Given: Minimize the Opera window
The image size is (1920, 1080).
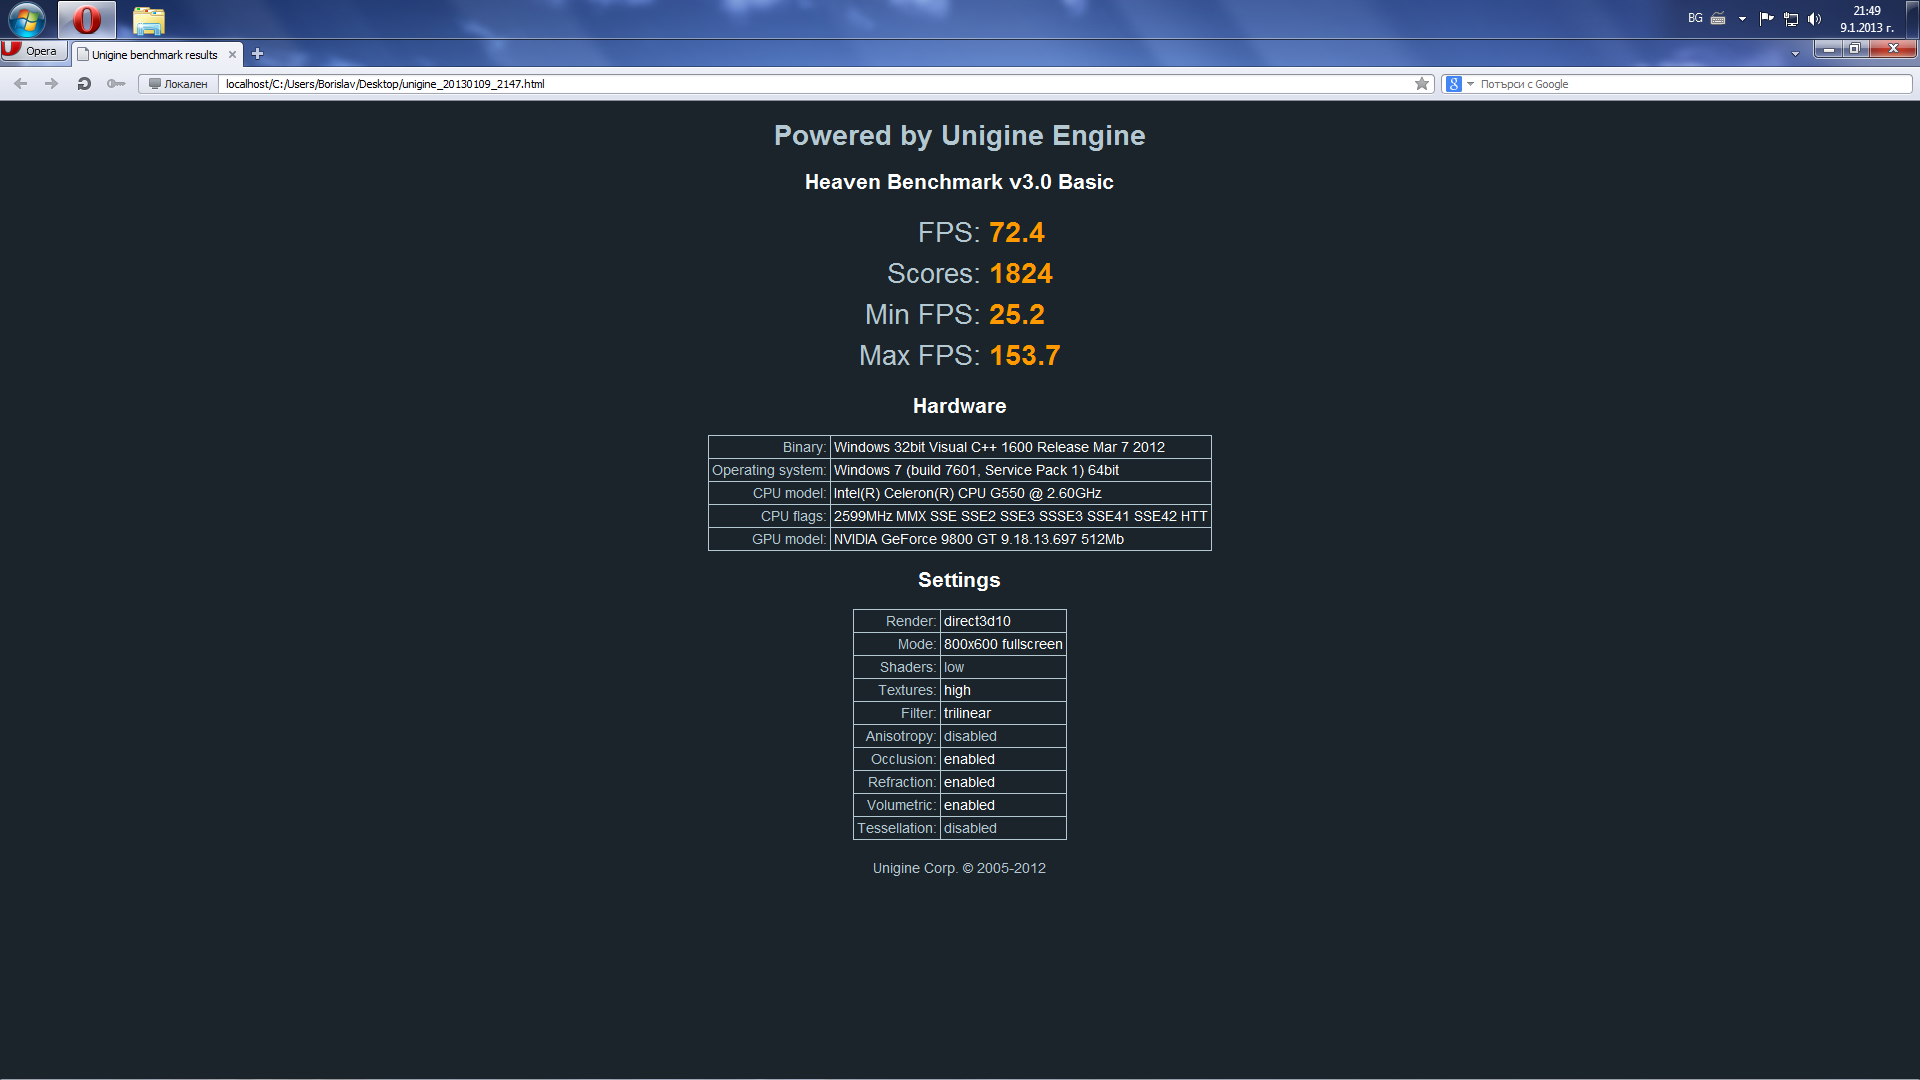Looking at the screenshot, I should pos(1828,49).
